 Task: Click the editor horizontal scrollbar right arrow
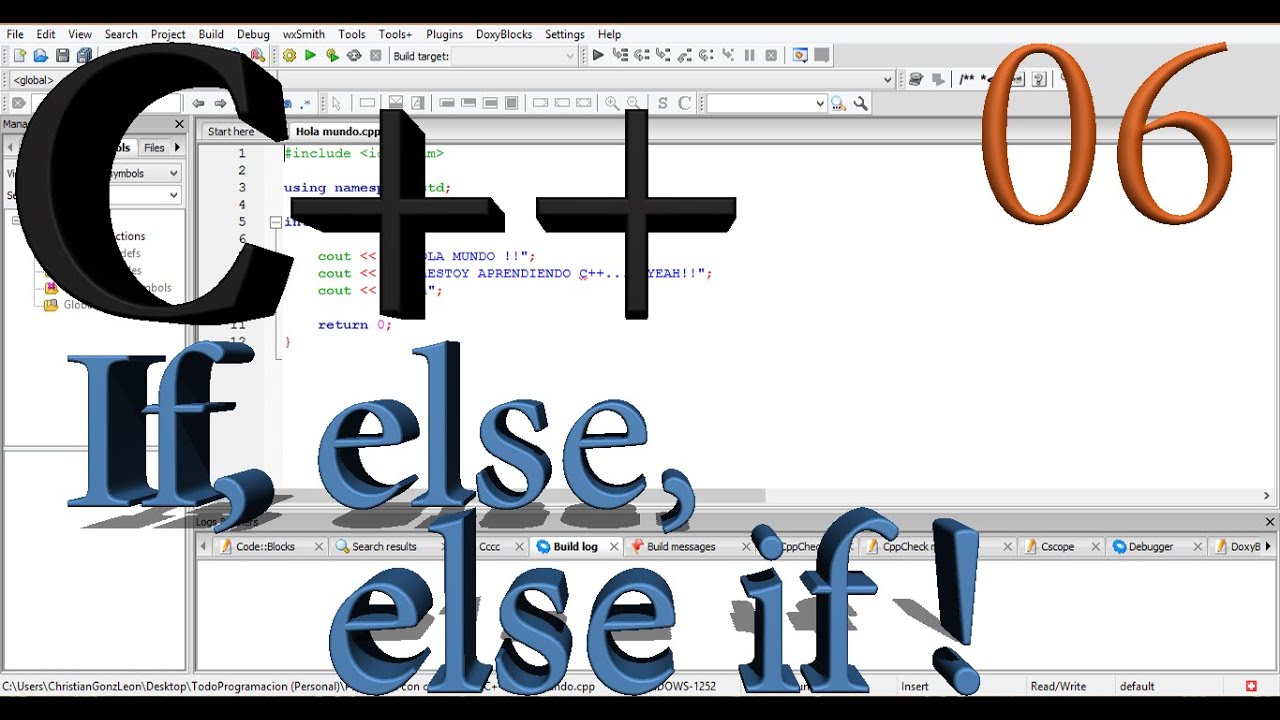coord(1266,496)
